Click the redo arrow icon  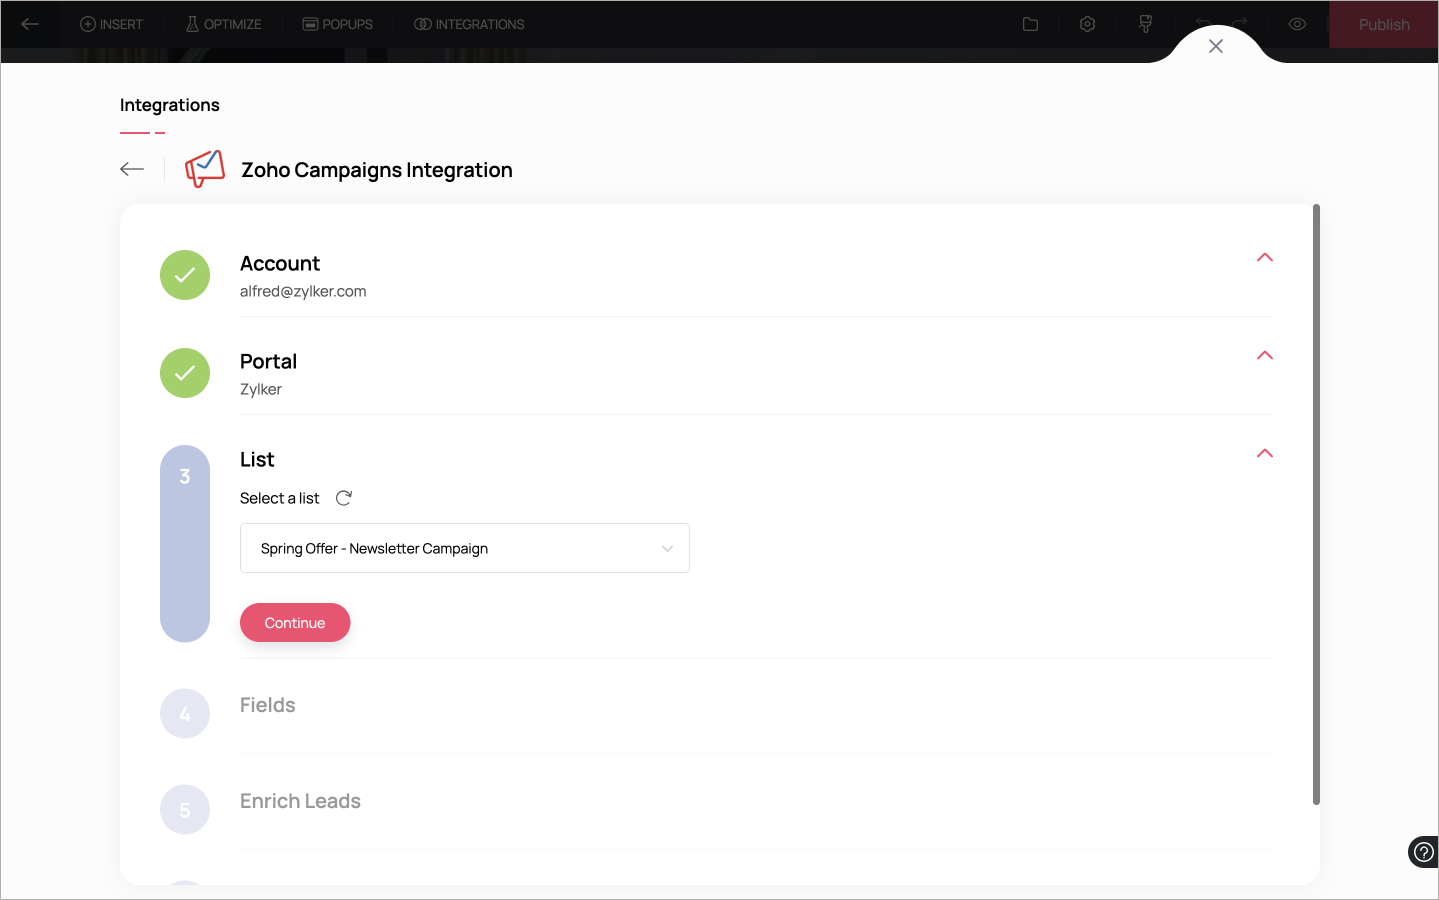coord(1239,24)
